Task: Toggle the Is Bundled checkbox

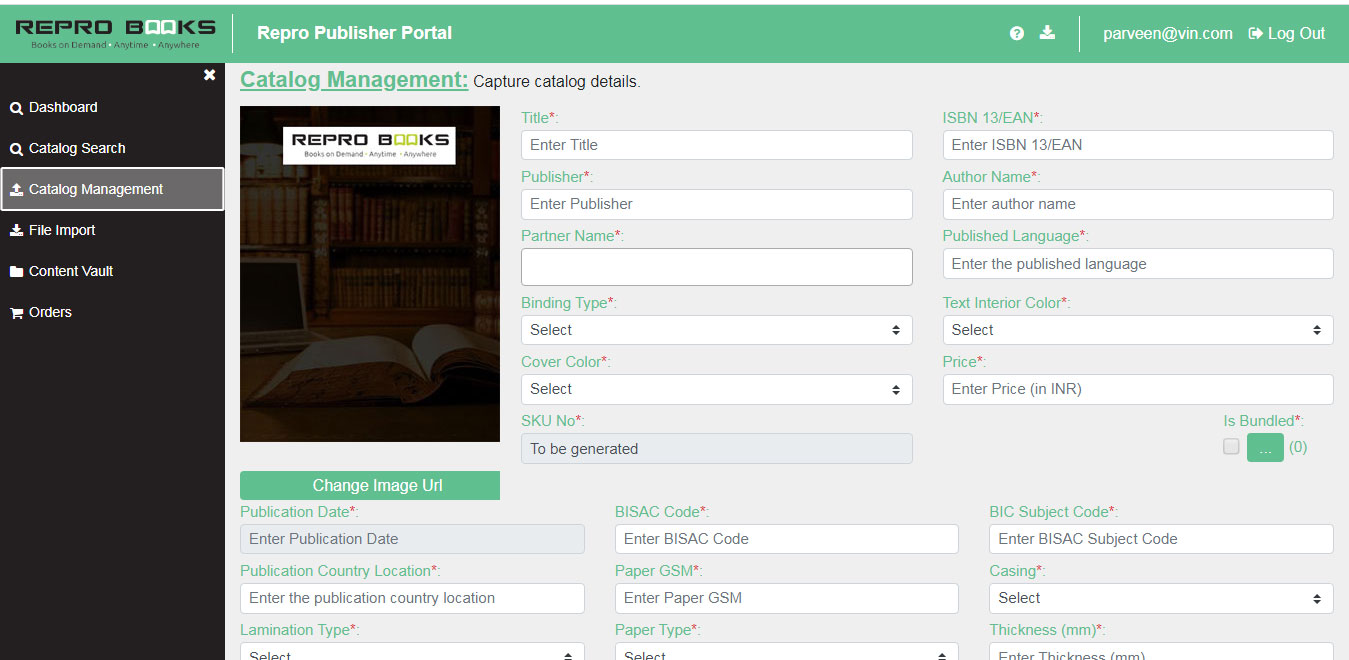Action: pyautogui.click(x=1231, y=446)
